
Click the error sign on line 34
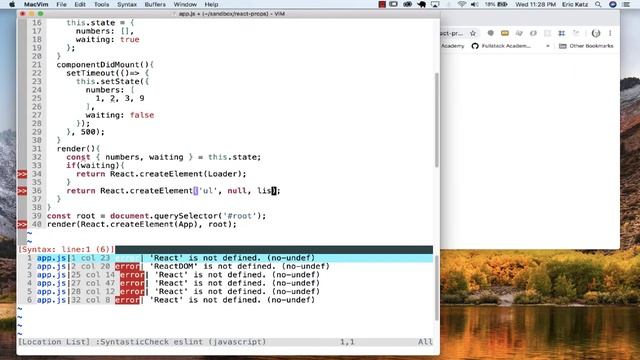22,174
